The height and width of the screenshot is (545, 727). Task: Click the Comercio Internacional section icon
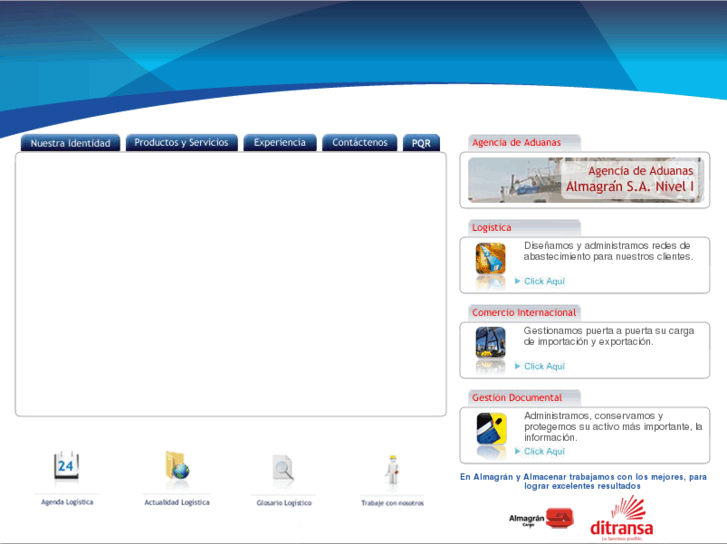[491, 343]
